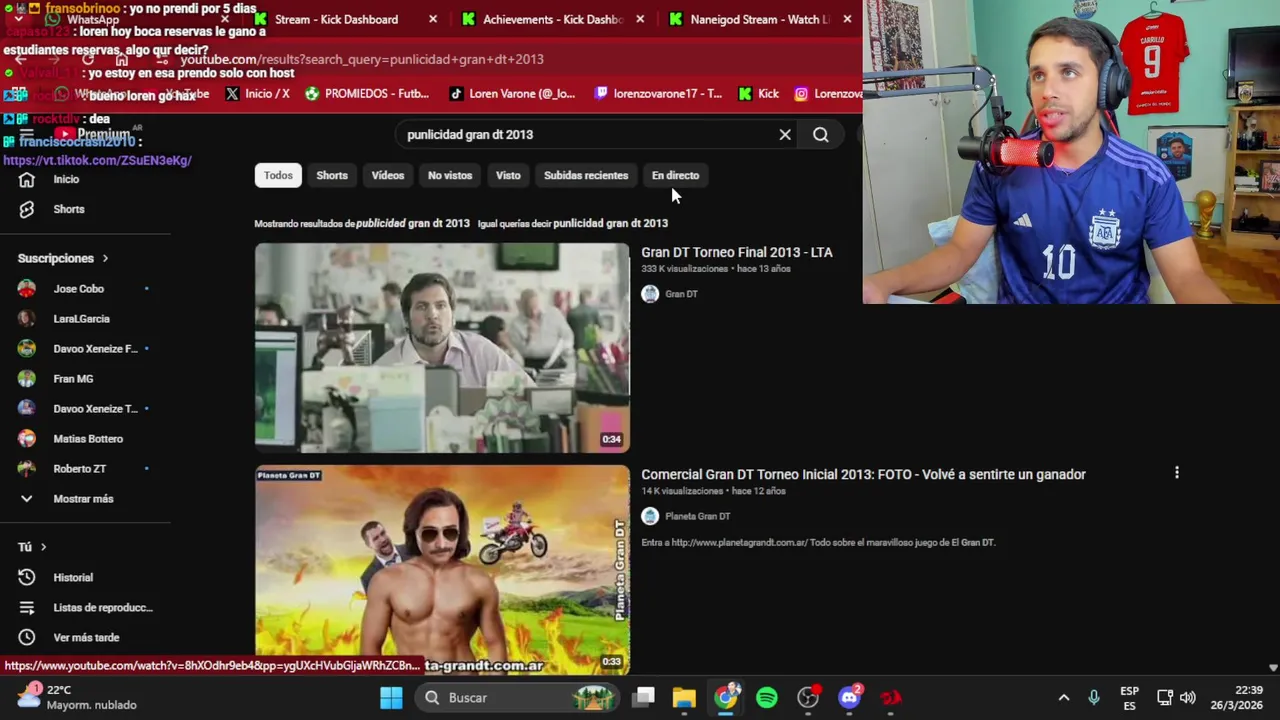Viewport: 1280px width, 720px height.
Task: Click Gran DT channel avatar
Action: click(x=650, y=294)
